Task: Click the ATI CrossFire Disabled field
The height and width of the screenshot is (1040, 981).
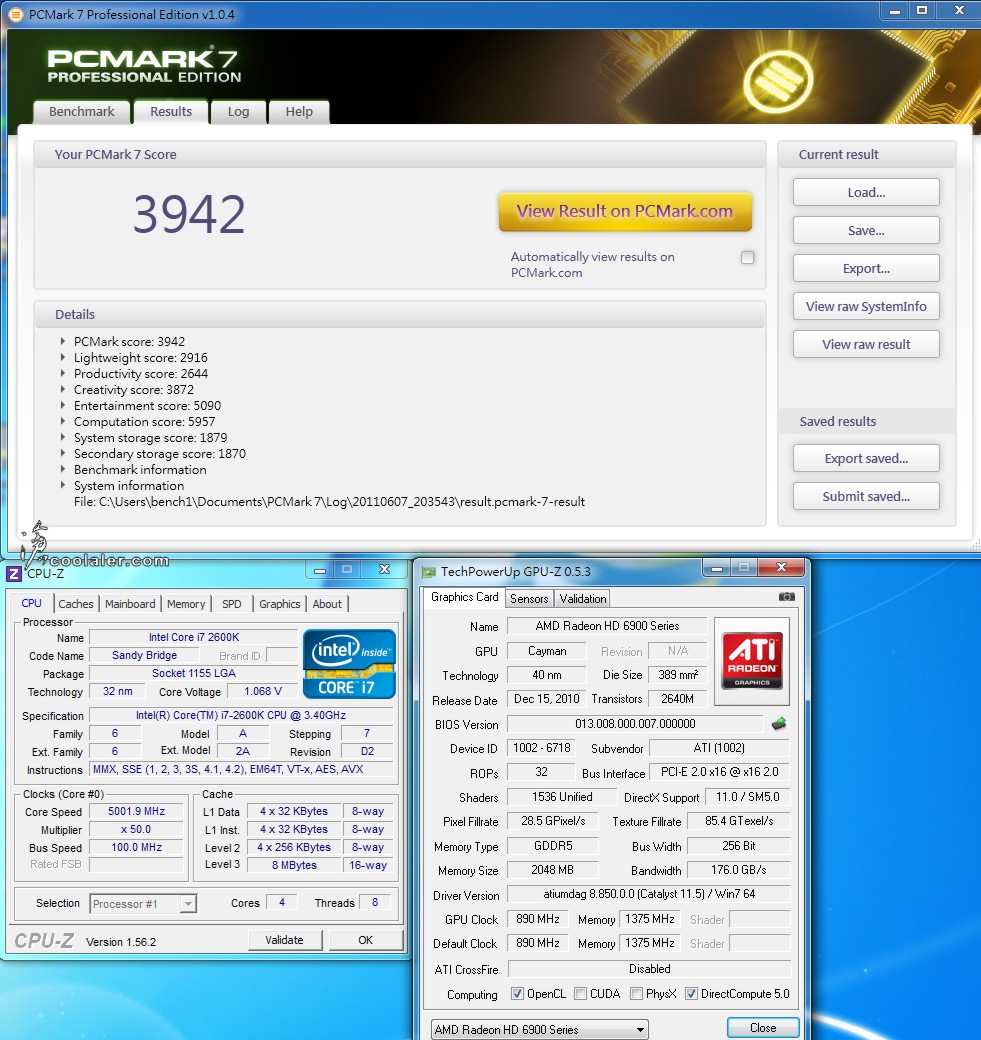Action: (649, 968)
